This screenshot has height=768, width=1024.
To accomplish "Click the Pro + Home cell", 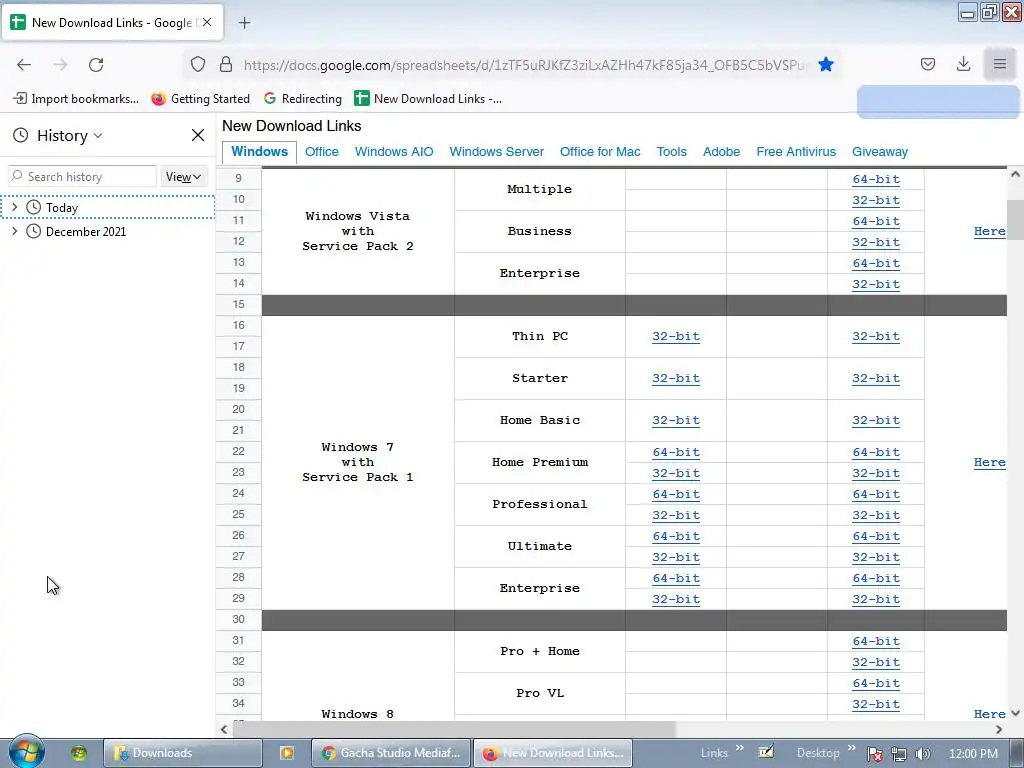I will point(539,651).
